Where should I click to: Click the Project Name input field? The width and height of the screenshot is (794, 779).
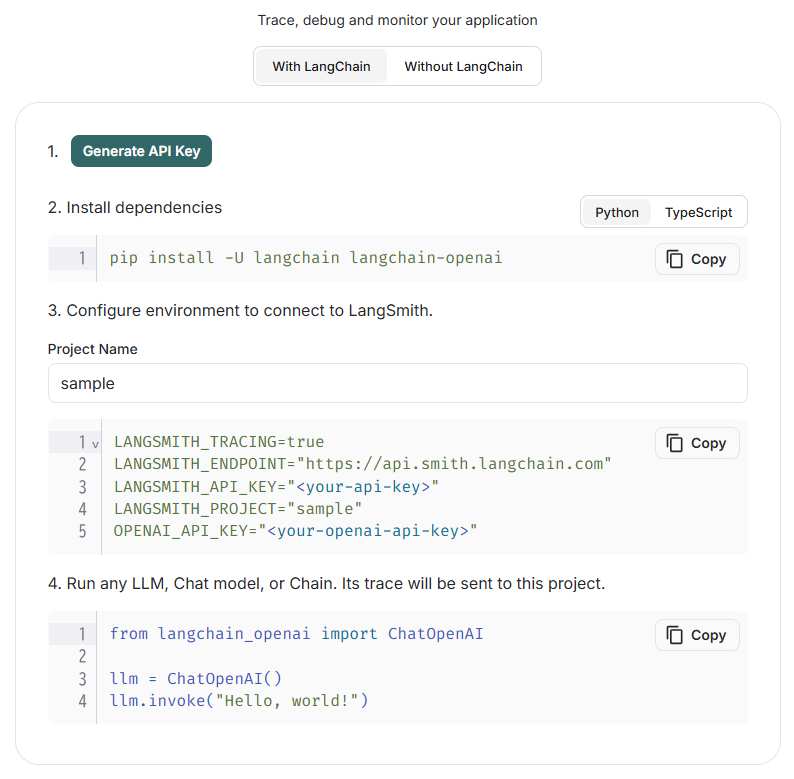pos(398,383)
